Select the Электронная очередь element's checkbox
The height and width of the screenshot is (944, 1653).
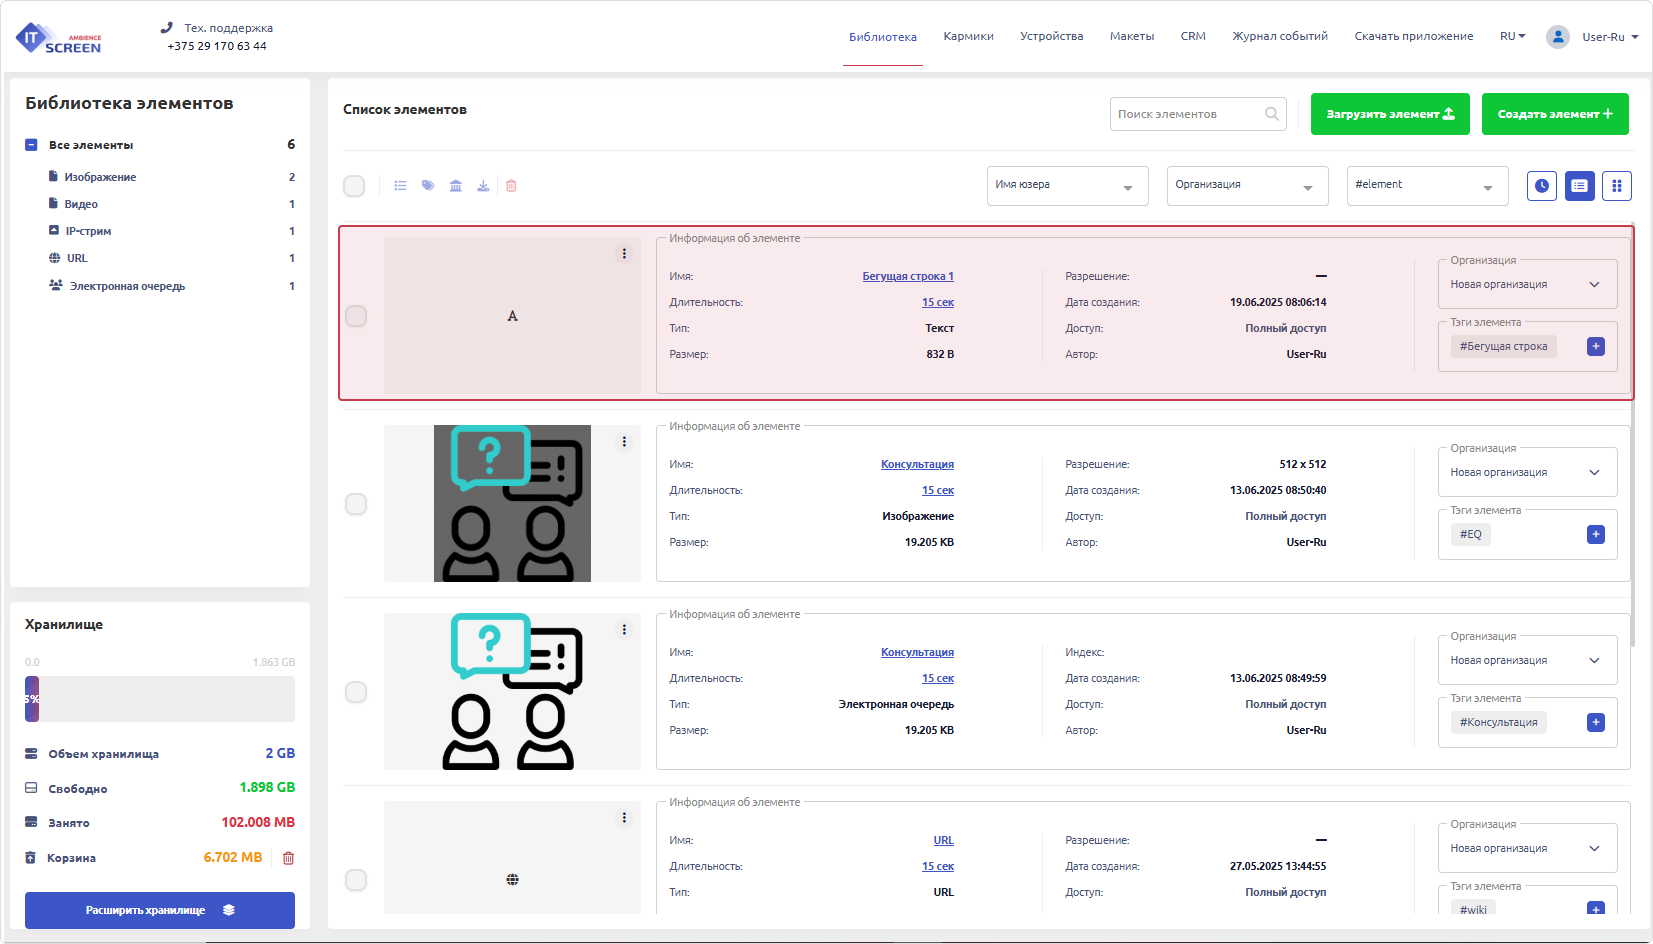point(356,692)
